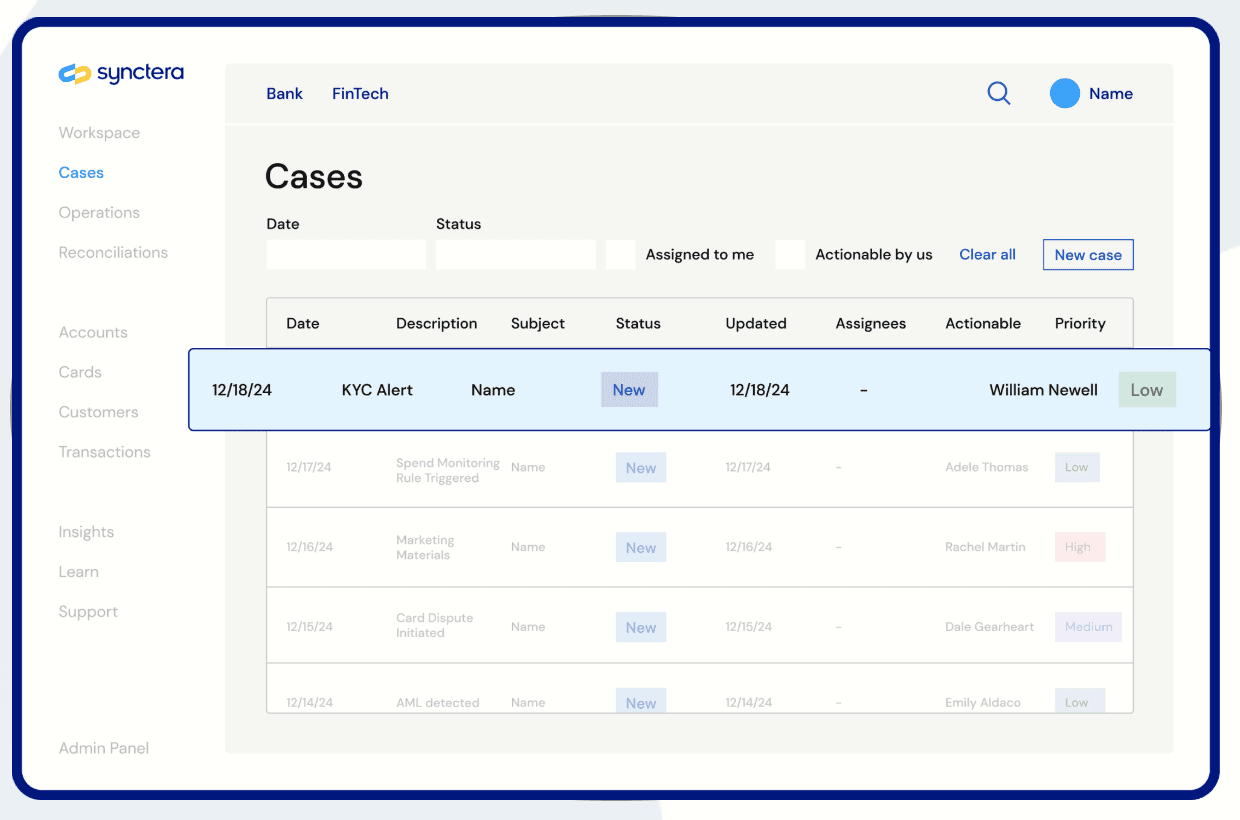This screenshot has width=1240, height=820.
Task: Click Rachel Martin in the table
Action: coord(985,547)
